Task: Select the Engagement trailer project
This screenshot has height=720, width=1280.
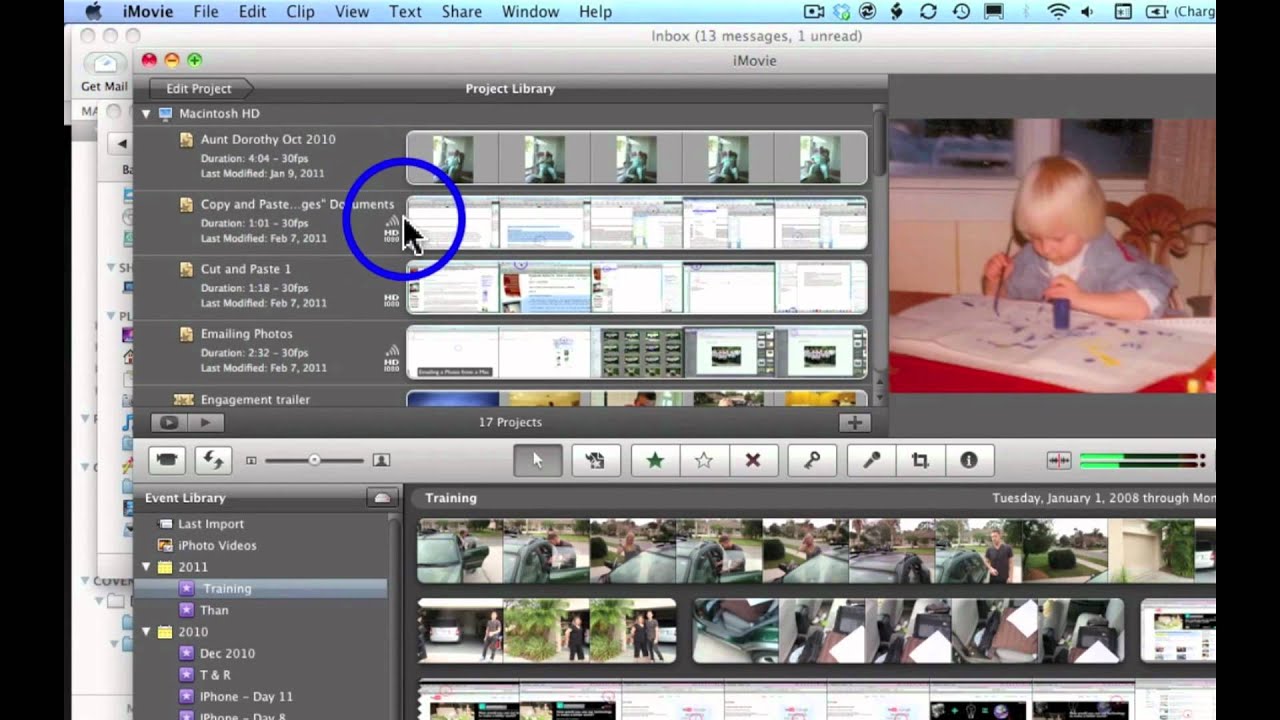Action: tap(255, 400)
